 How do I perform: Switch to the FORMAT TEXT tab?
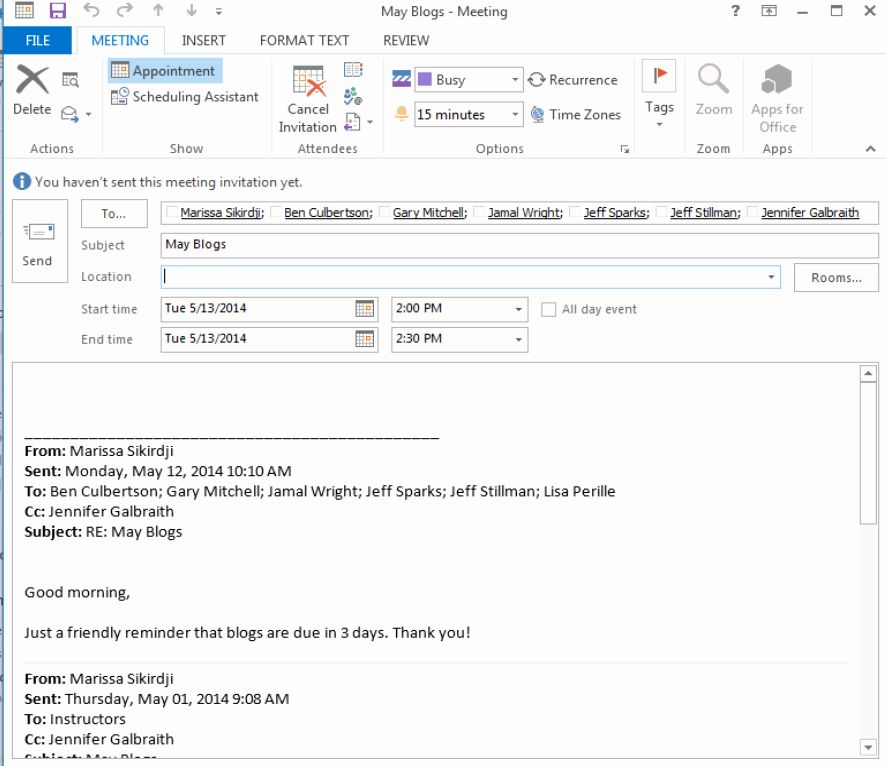[304, 41]
